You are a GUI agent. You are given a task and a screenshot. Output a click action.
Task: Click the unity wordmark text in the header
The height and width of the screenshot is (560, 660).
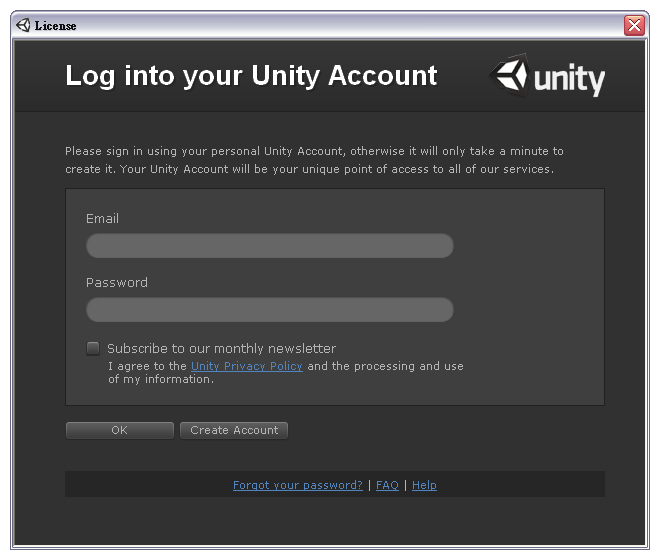click(x=570, y=80)
